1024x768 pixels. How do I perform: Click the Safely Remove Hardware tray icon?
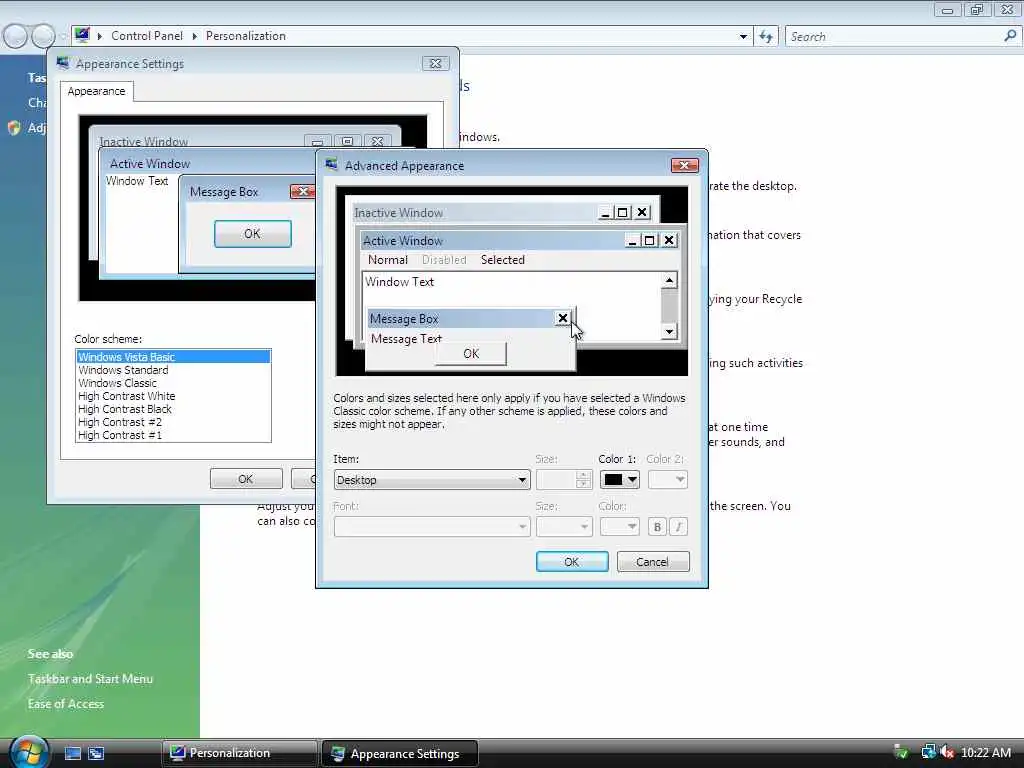pos(901,752)
